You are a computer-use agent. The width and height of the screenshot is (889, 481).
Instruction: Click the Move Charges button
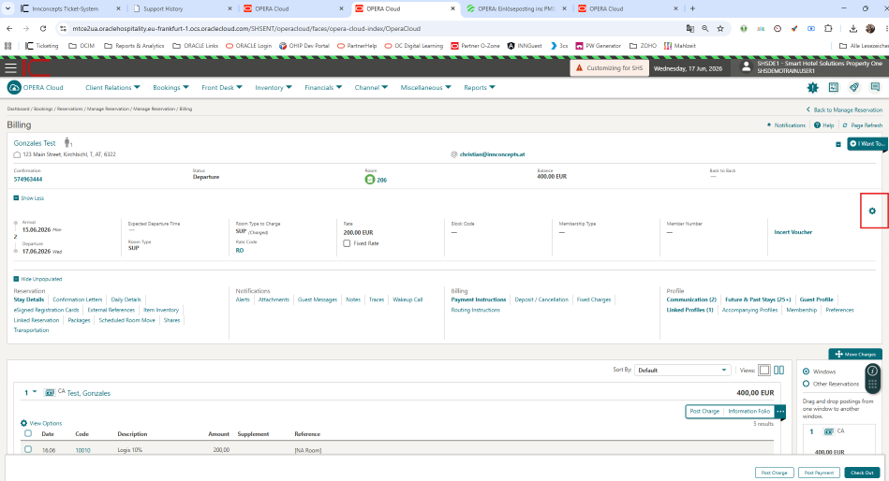tap(855, 354)
